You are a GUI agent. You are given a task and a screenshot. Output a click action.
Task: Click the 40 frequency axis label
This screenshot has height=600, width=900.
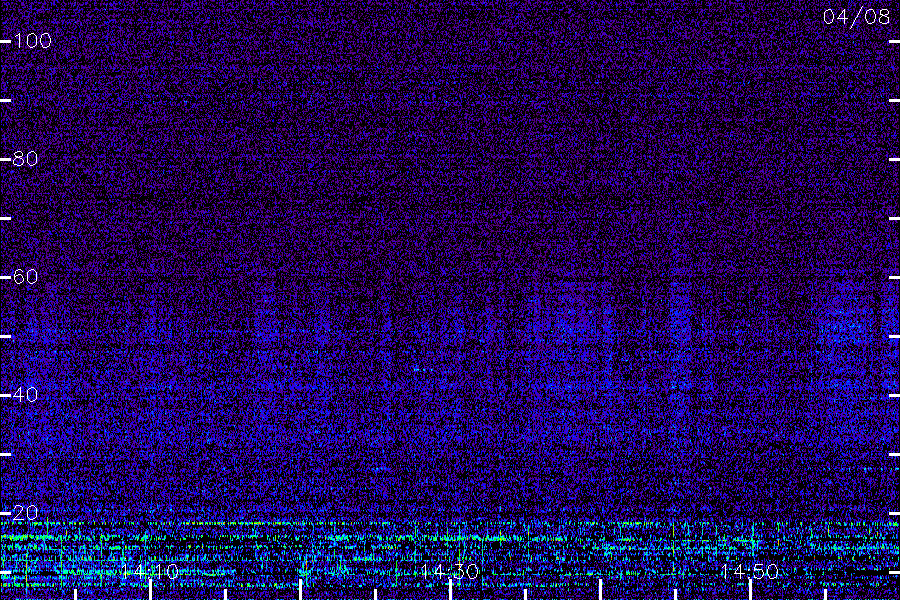click(x=26, y=395)
